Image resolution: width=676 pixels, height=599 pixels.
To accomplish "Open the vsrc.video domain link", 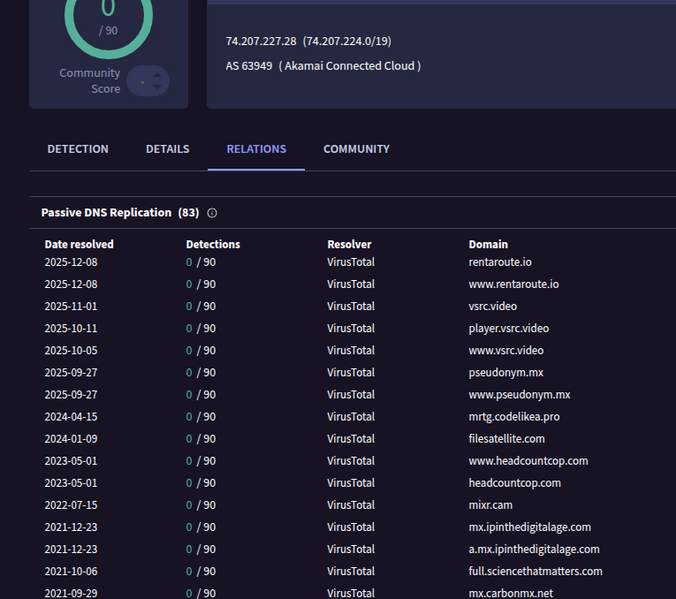I will (493, 306).
